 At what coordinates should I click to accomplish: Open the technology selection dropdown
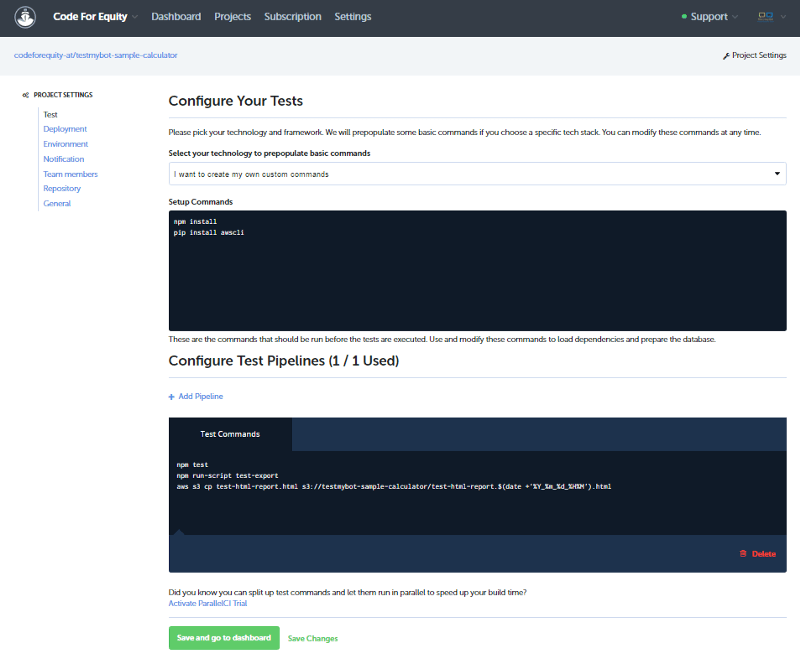477,174
